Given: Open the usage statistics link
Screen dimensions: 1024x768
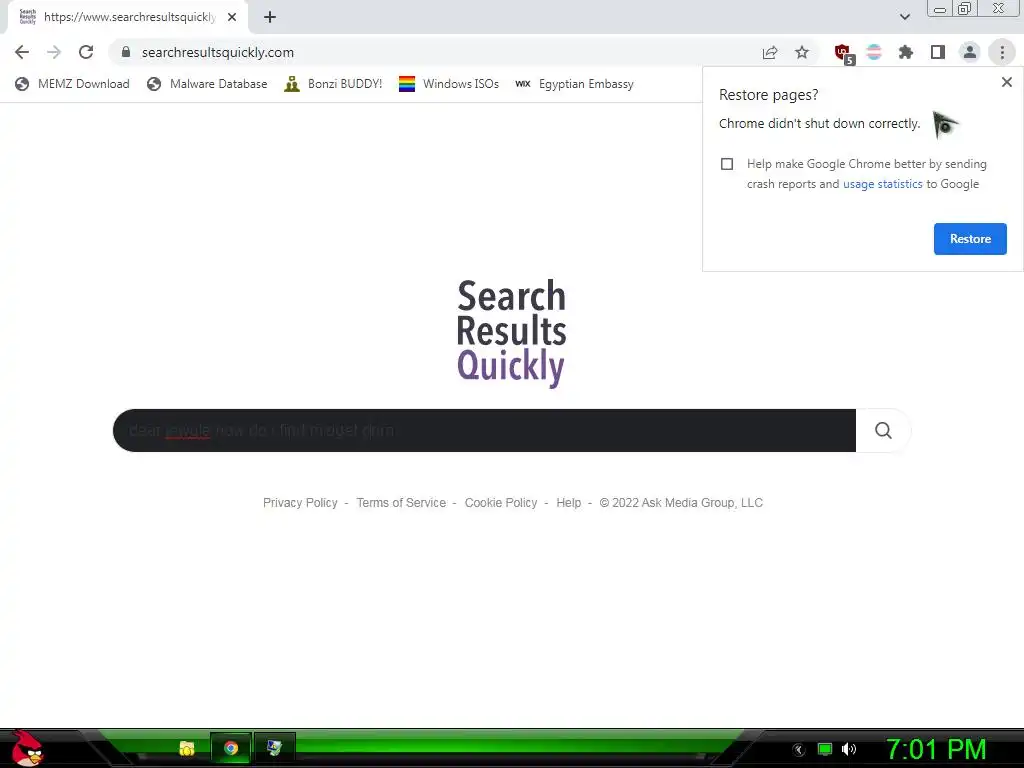Looking at the screenshot, I should tap(882, 184).
